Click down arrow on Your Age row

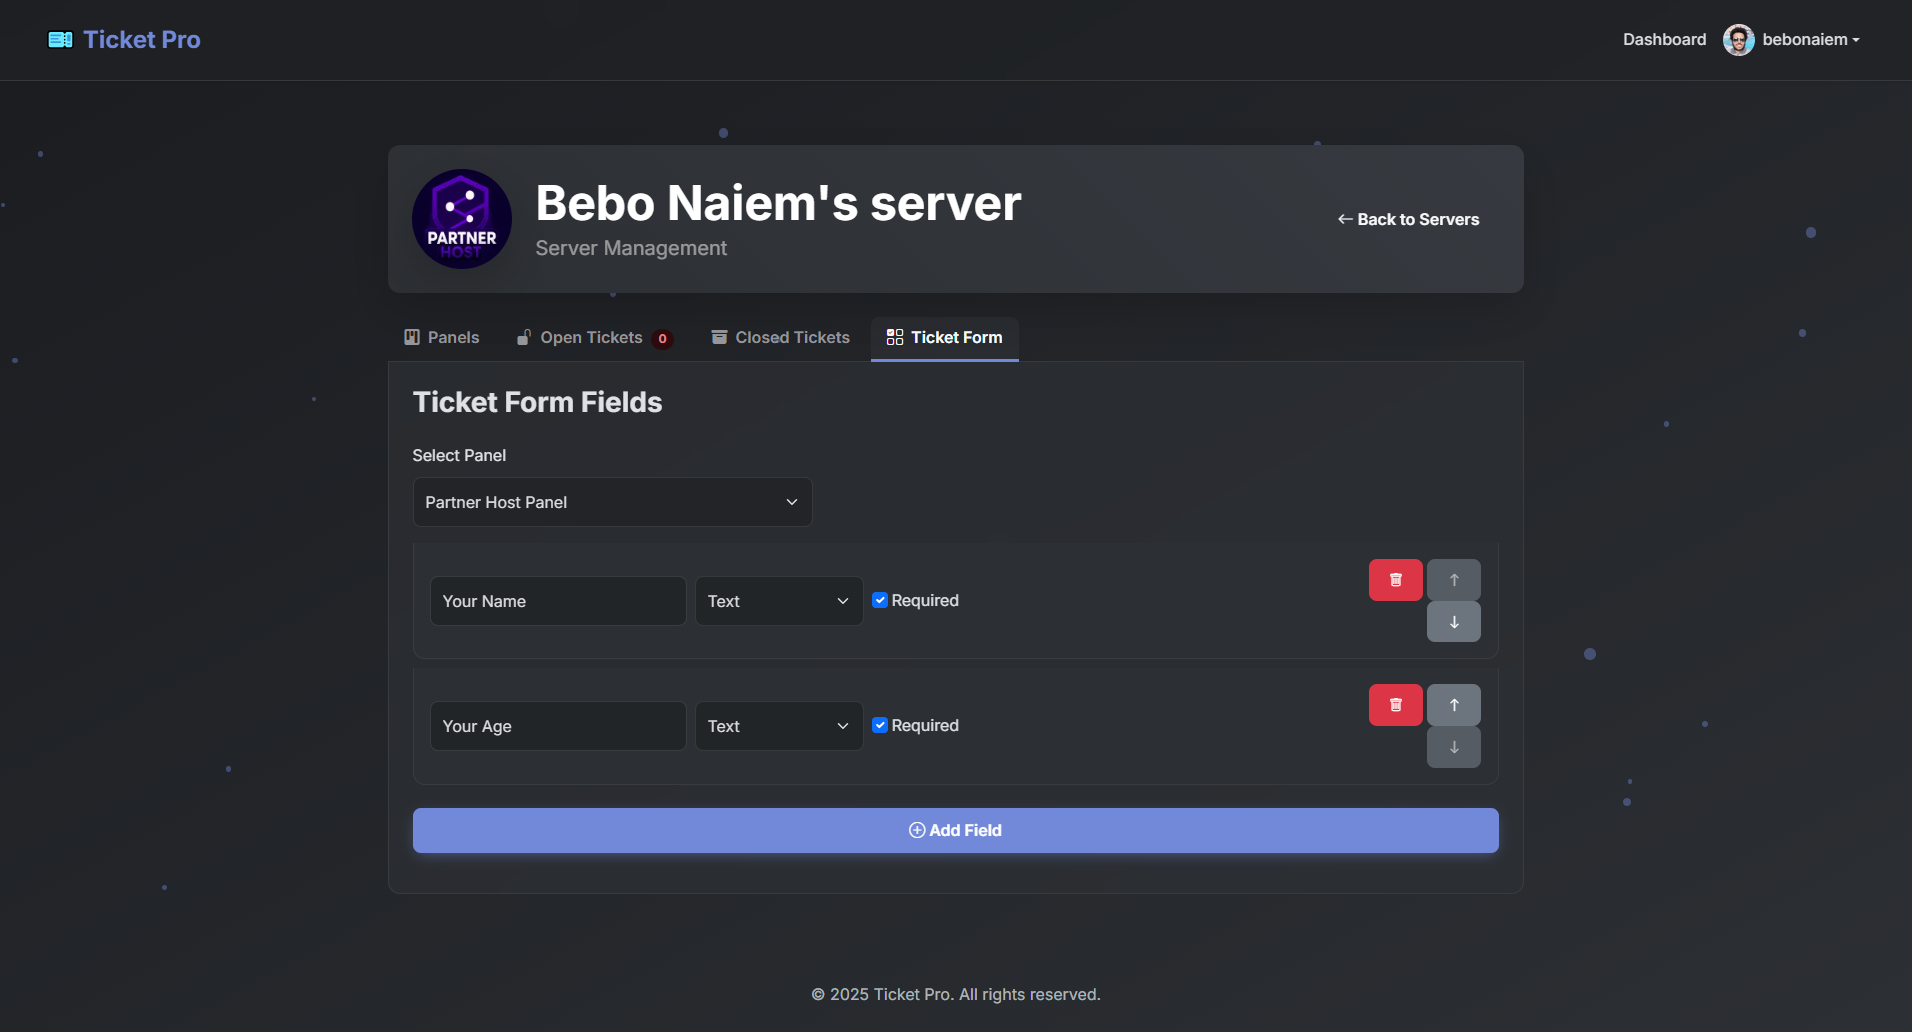[1453, 747]
